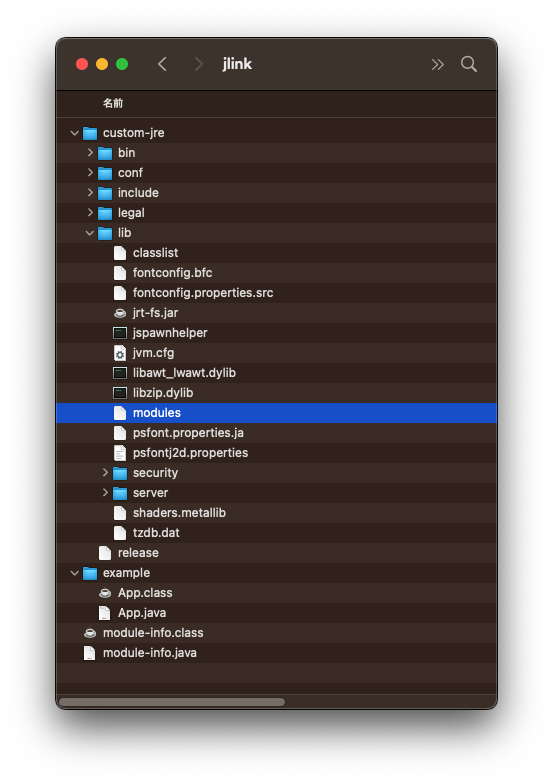Expand the server folder

tap(105, 492)
